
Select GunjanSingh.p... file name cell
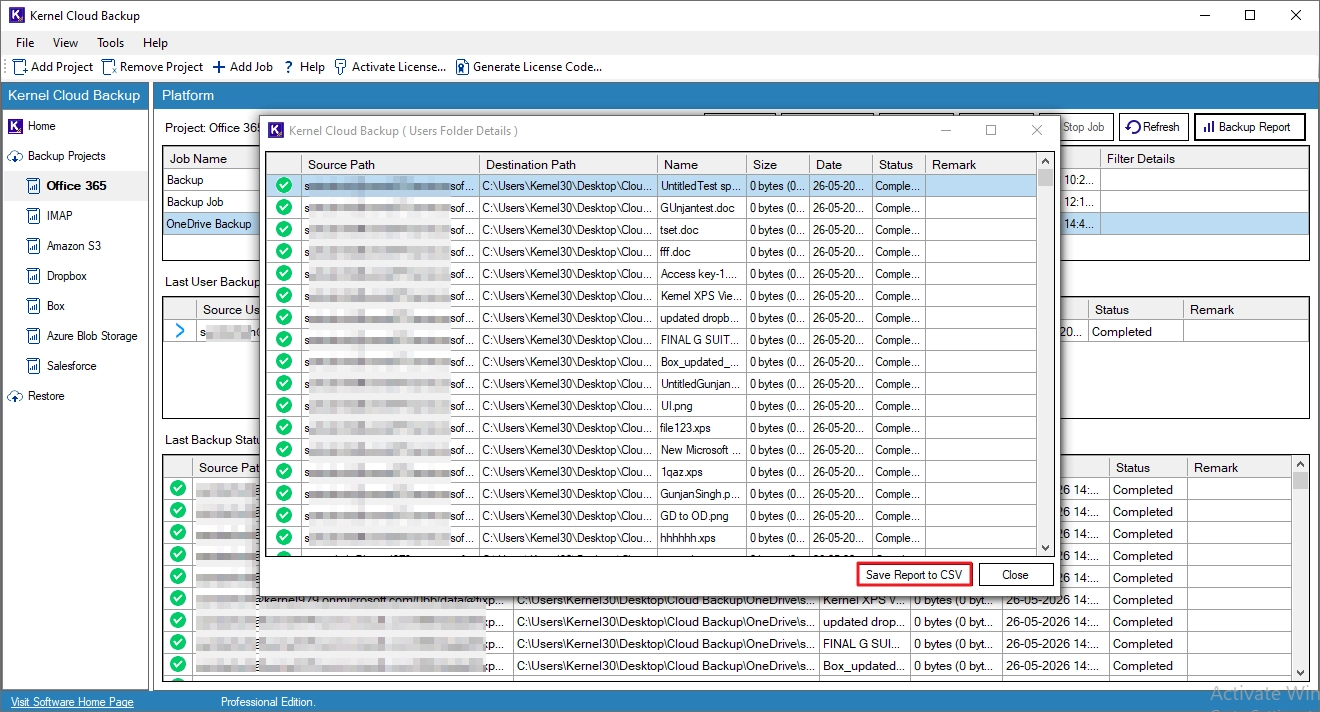[x=702, y=494]
